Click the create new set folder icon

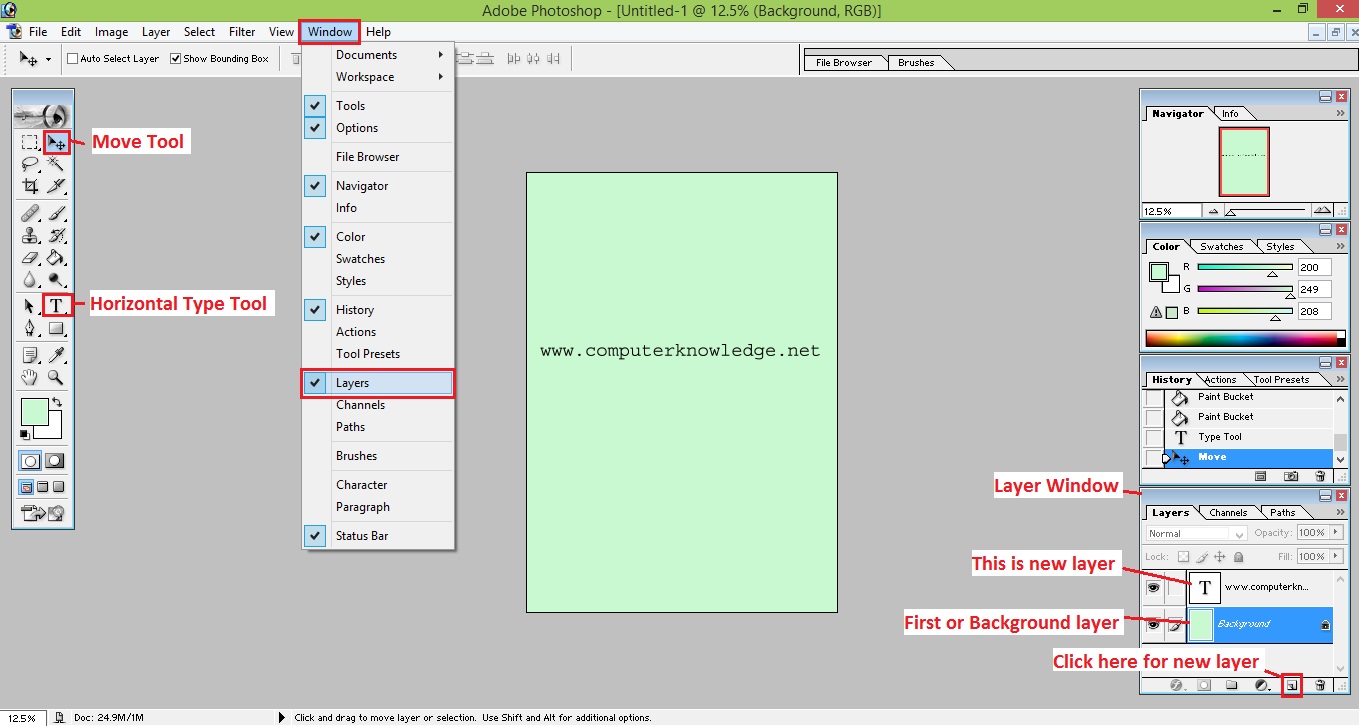1232,686
